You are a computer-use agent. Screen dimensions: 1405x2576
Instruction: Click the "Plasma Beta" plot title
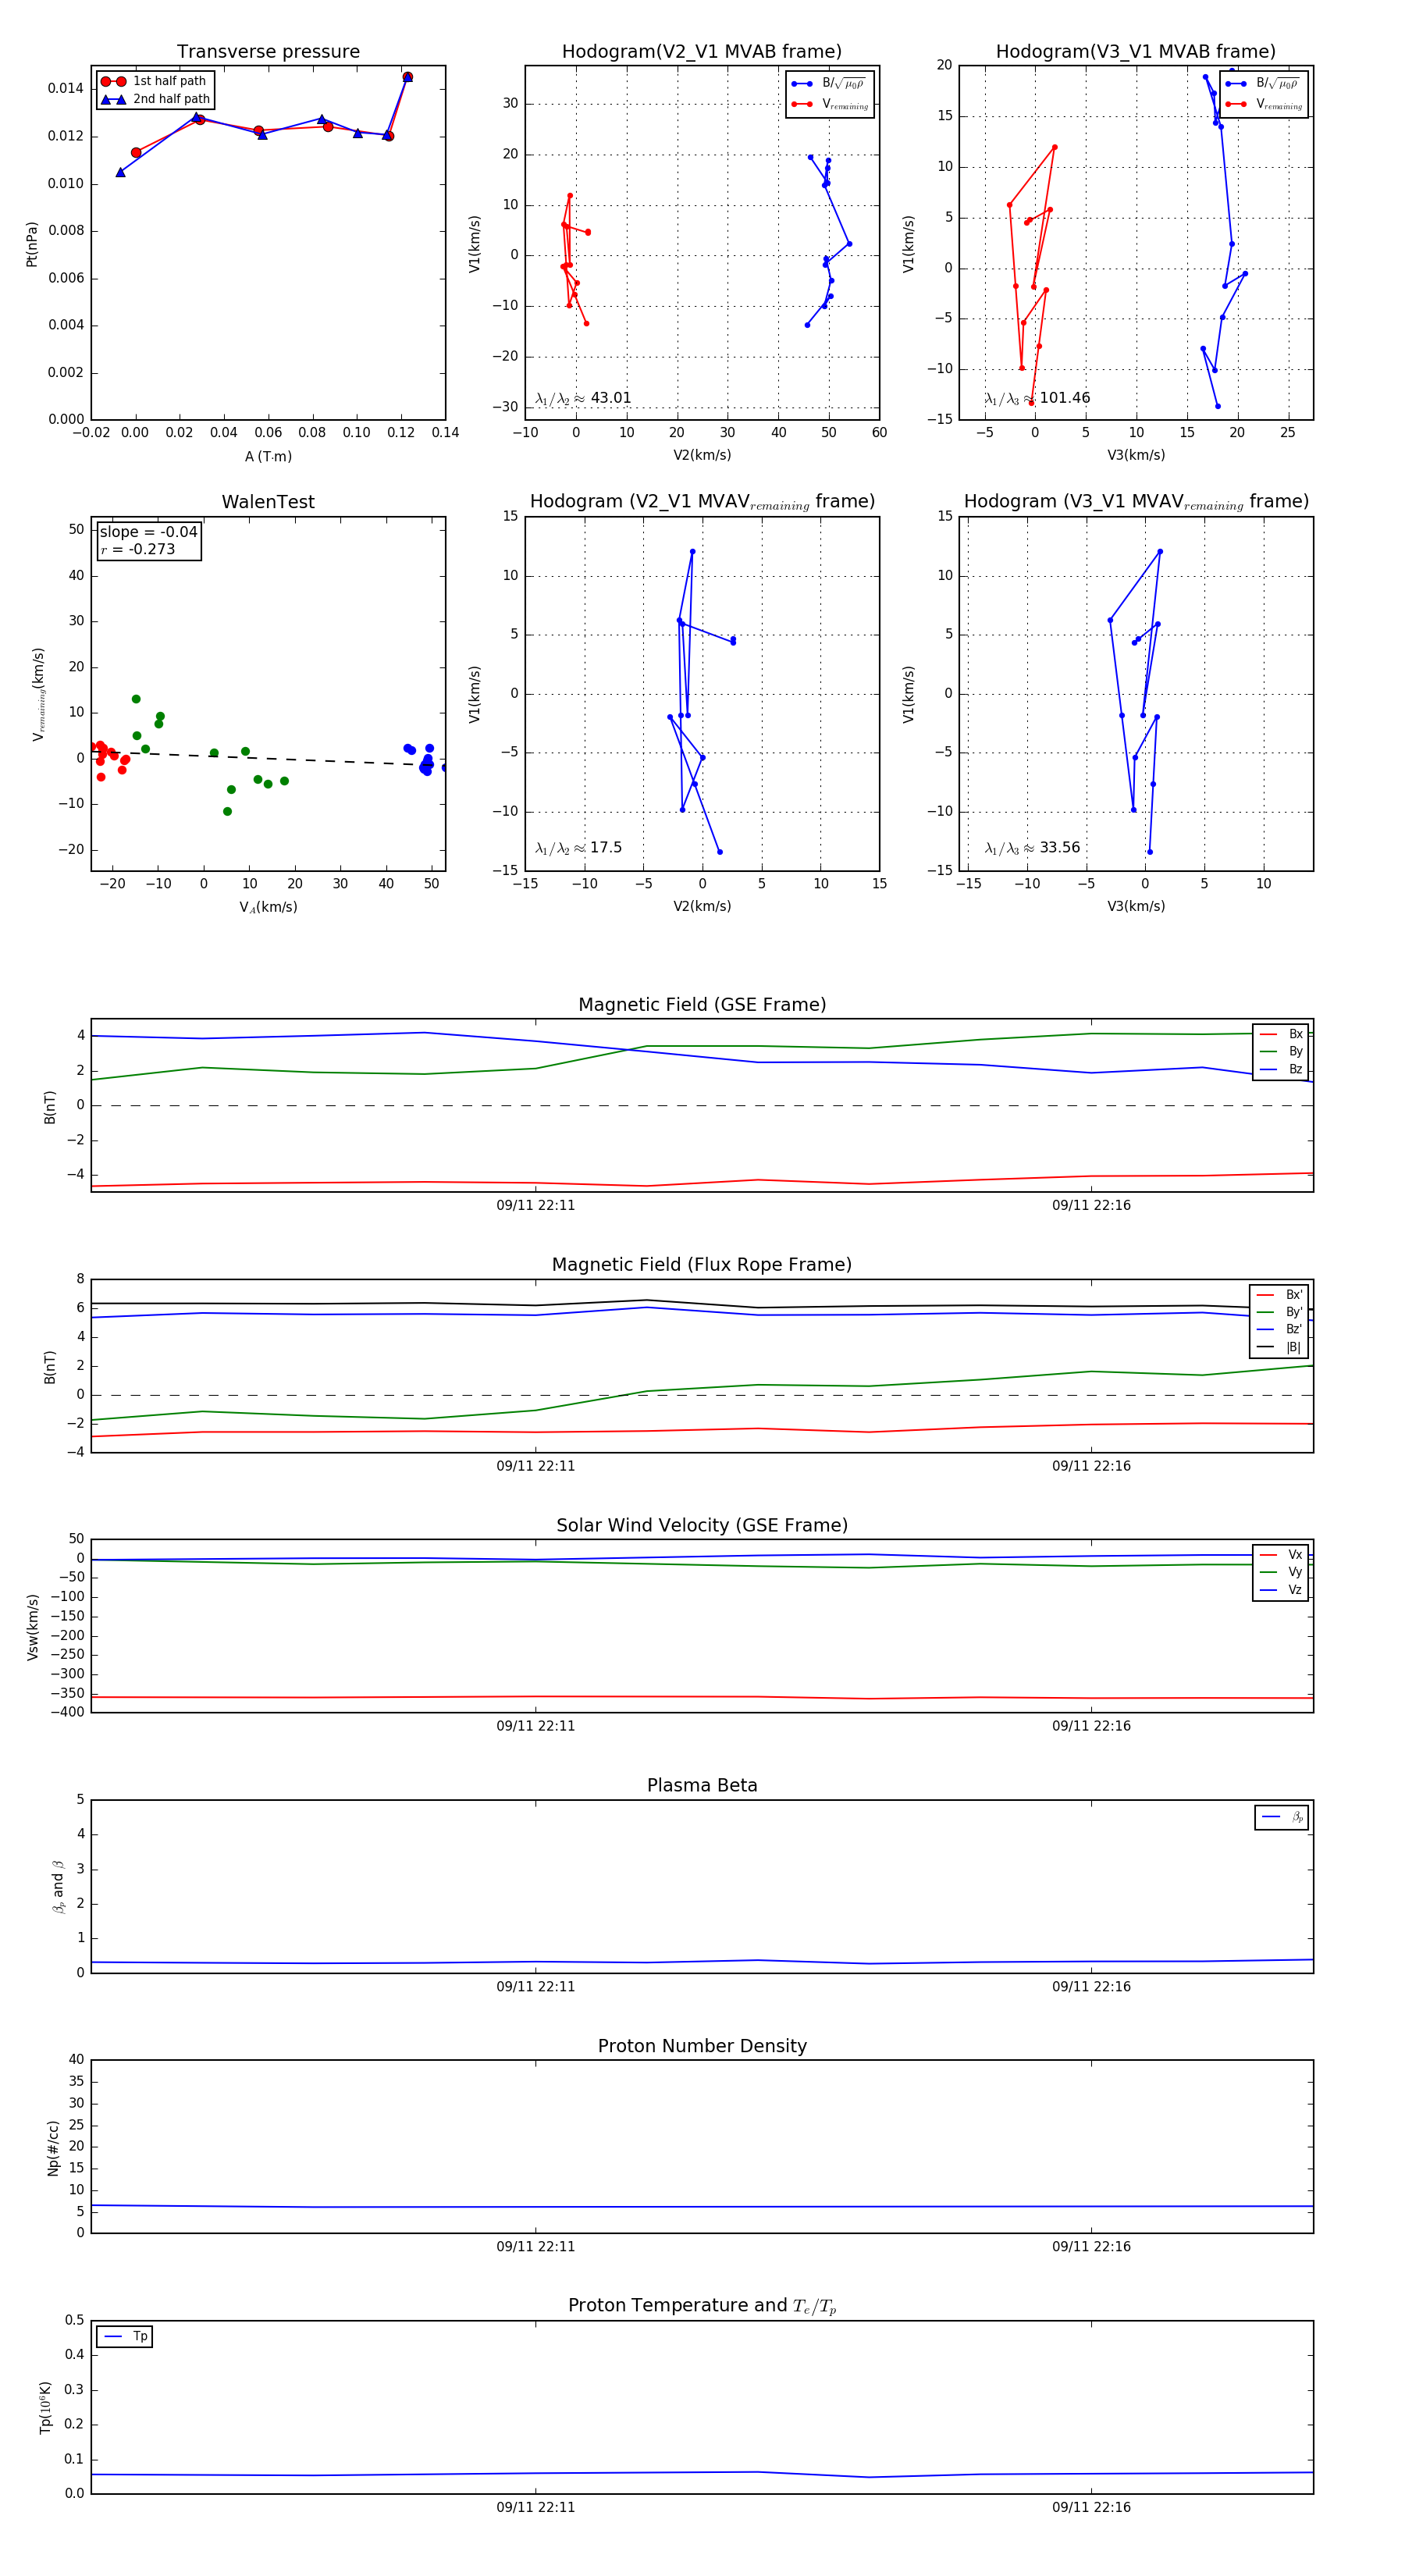702,1786
